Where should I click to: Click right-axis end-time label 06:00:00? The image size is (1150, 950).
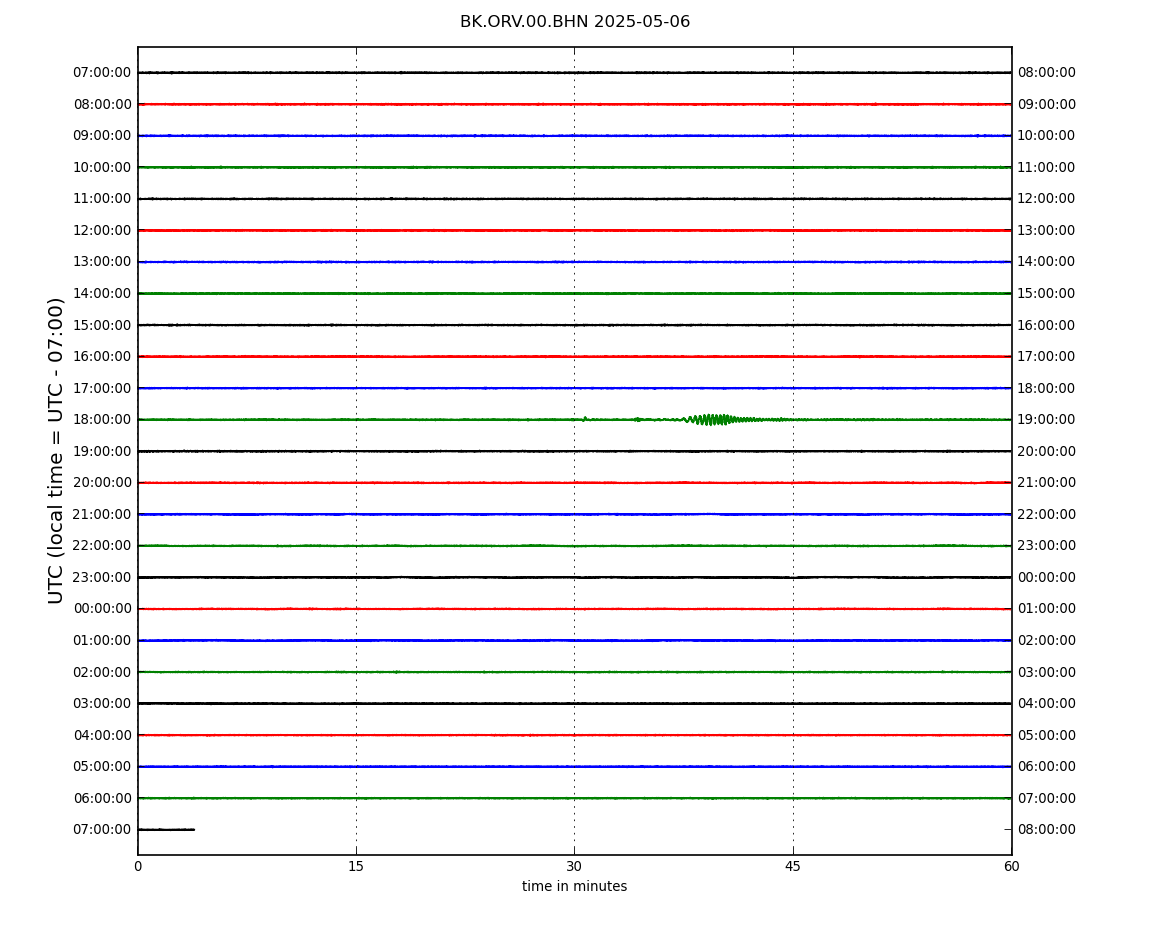tap(1047, 767)
